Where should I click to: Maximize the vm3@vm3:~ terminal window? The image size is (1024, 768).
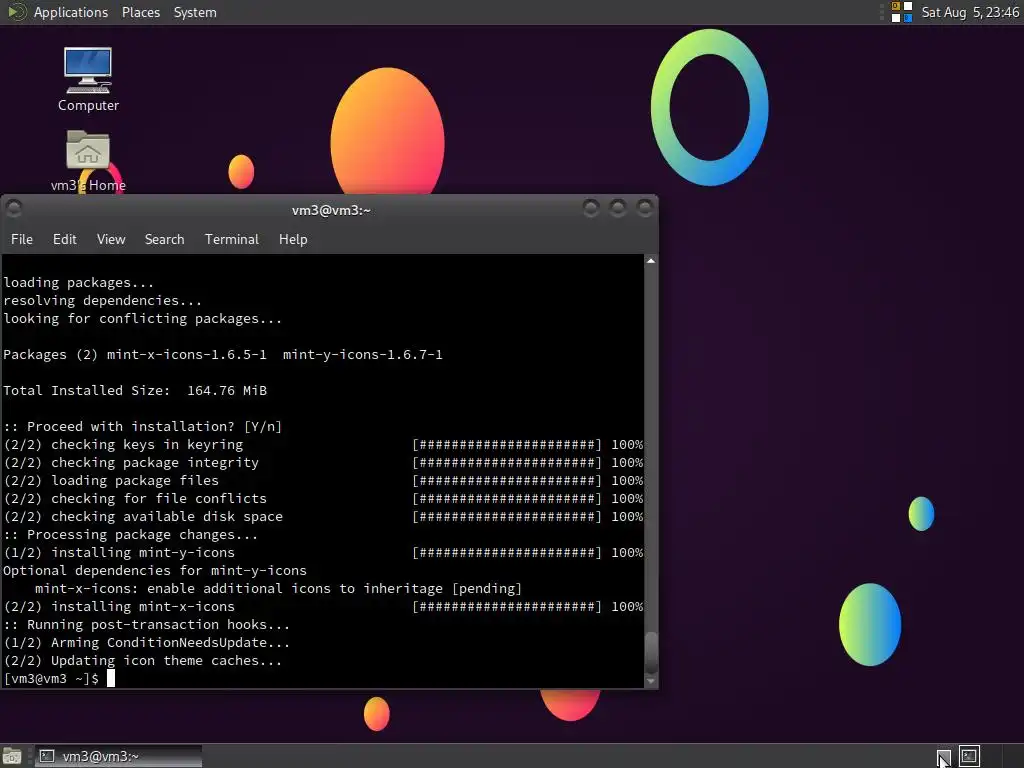click(x=618, y=208)
